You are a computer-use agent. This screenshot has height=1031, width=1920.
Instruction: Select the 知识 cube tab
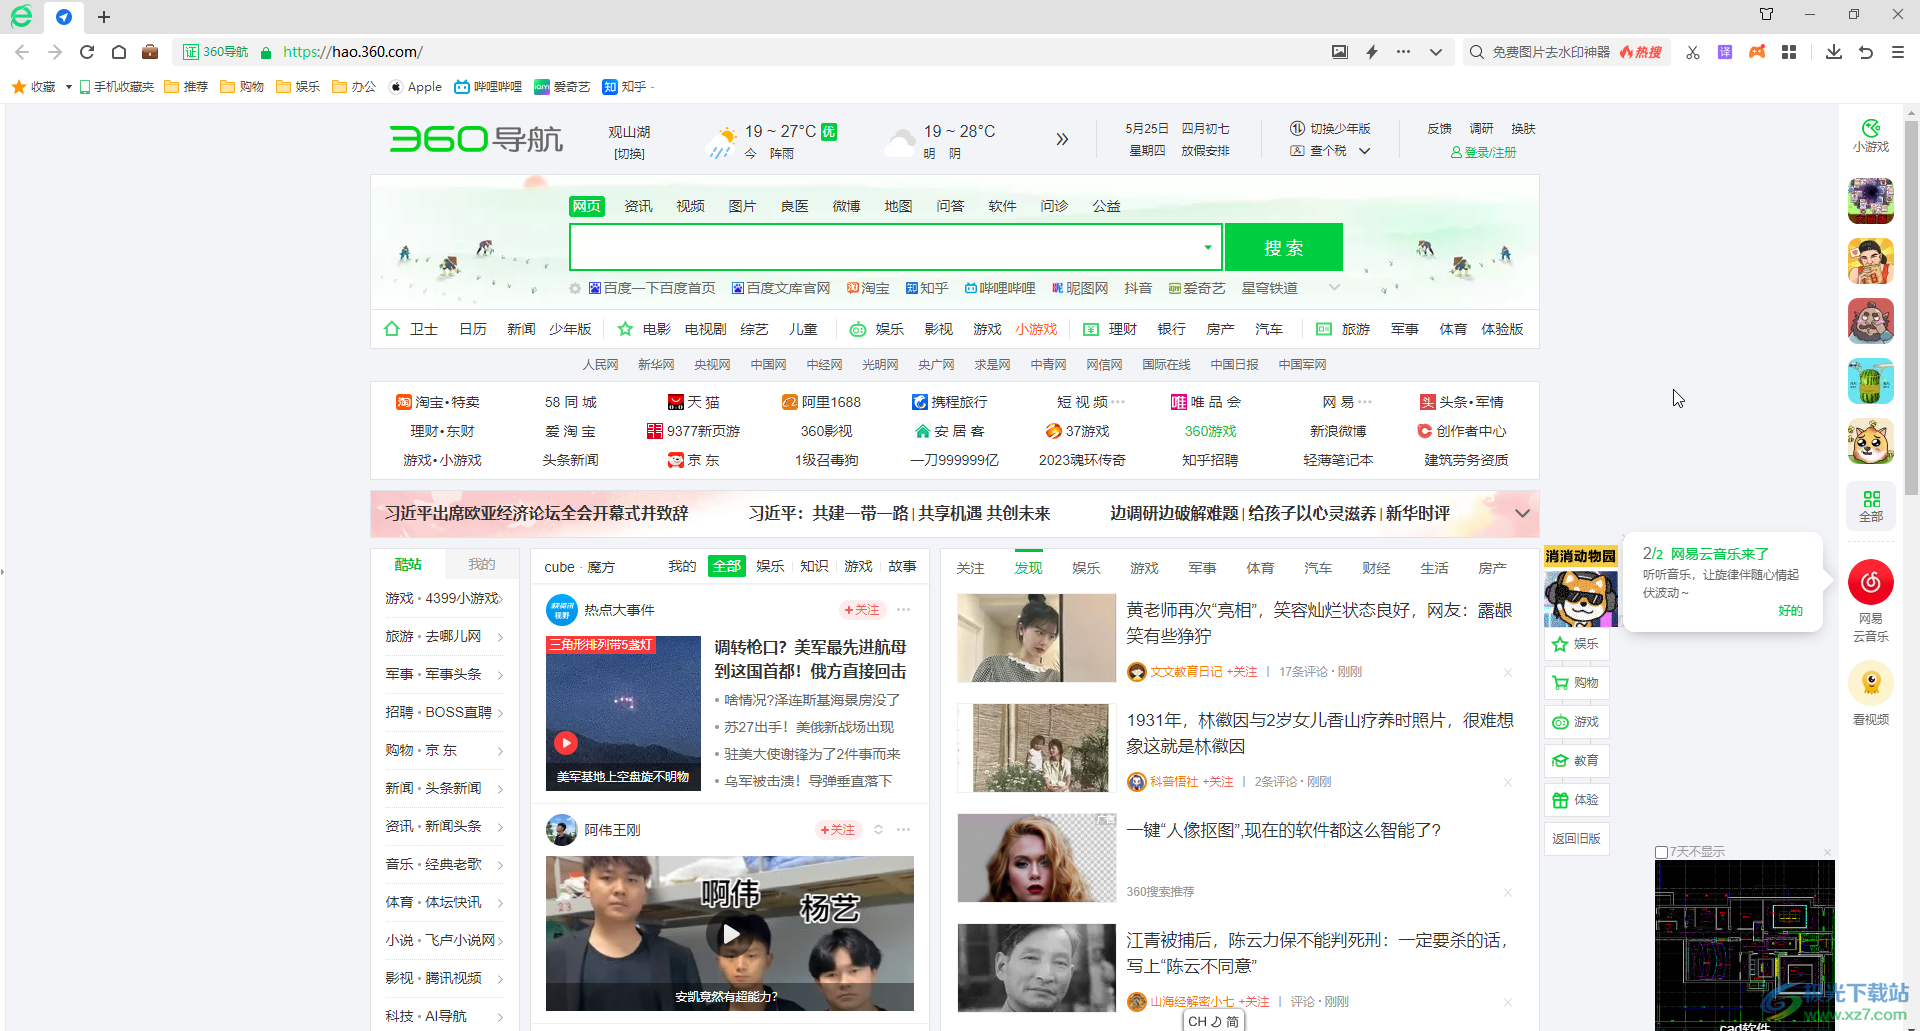(814, 566)
